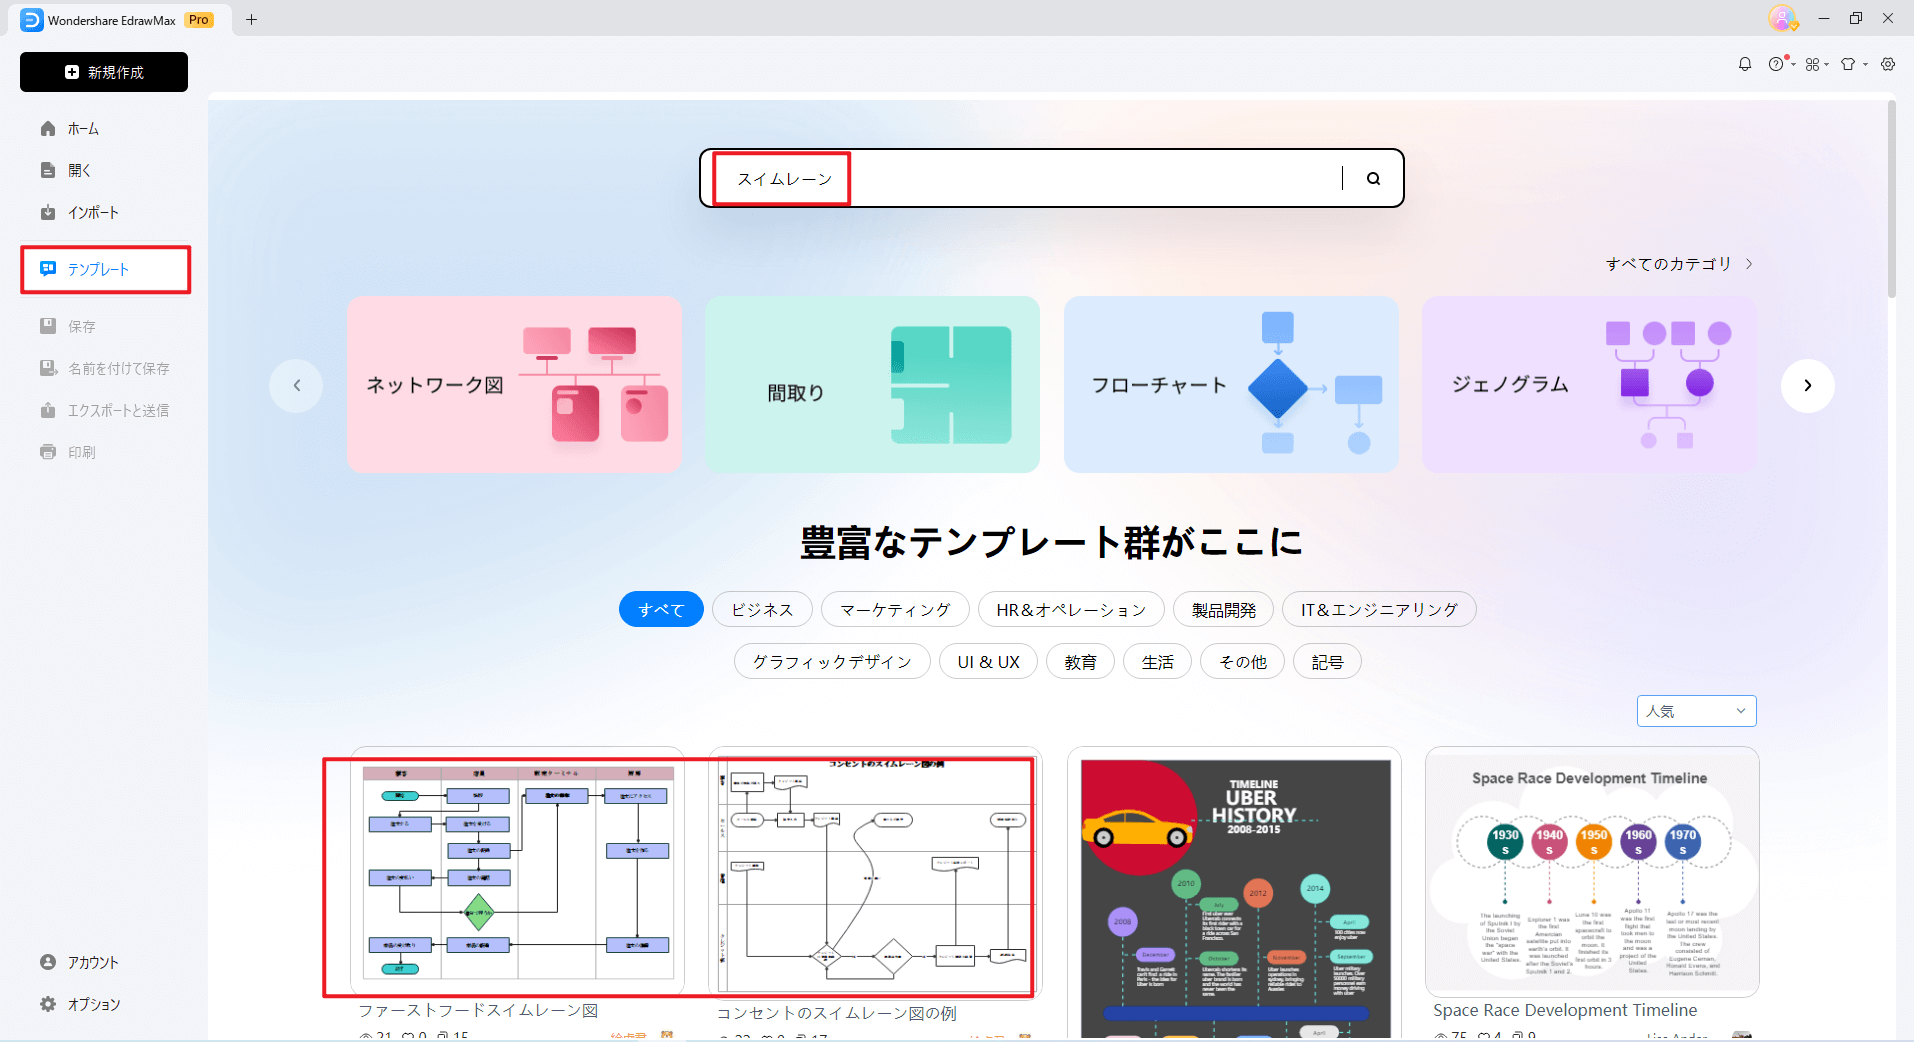The height and width of the screenshot is (1042, 1914).
Task: Open the apps grid icon
Action: click(x=1813, y=64)
